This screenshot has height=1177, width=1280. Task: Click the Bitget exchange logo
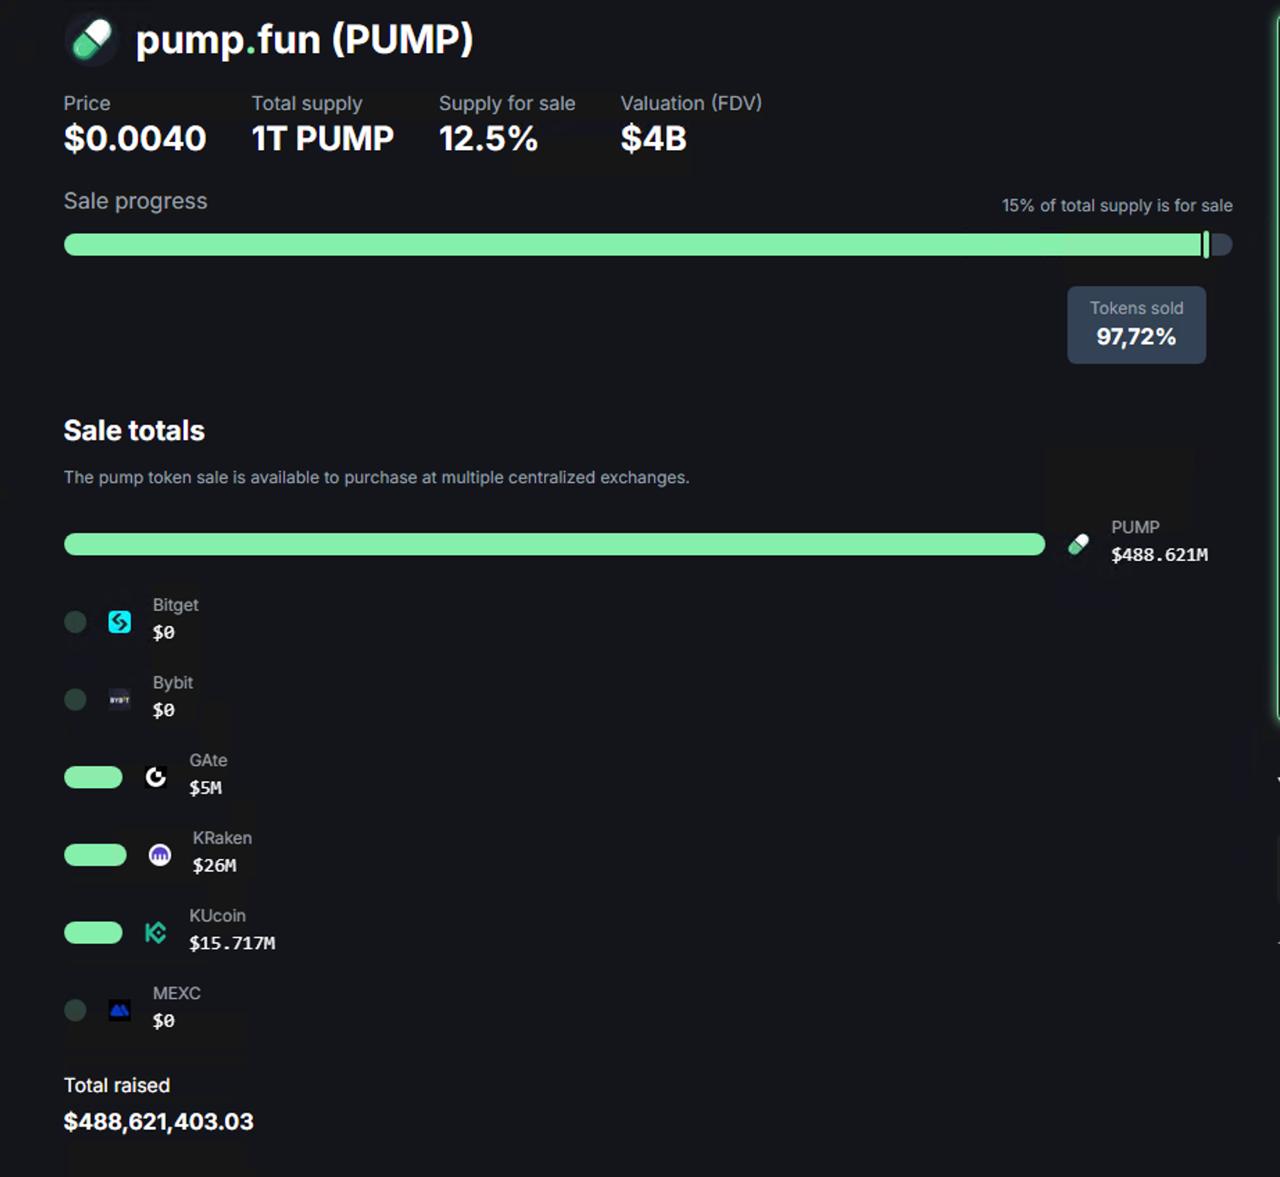pos(120,622)
